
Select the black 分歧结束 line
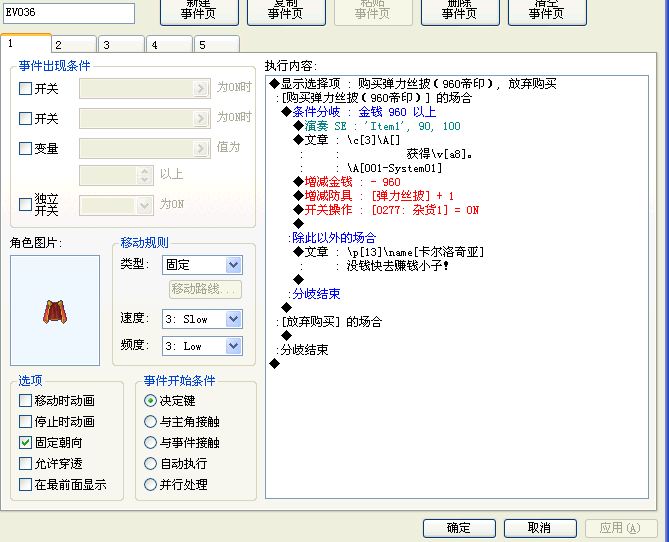click(x=303, y=350)
